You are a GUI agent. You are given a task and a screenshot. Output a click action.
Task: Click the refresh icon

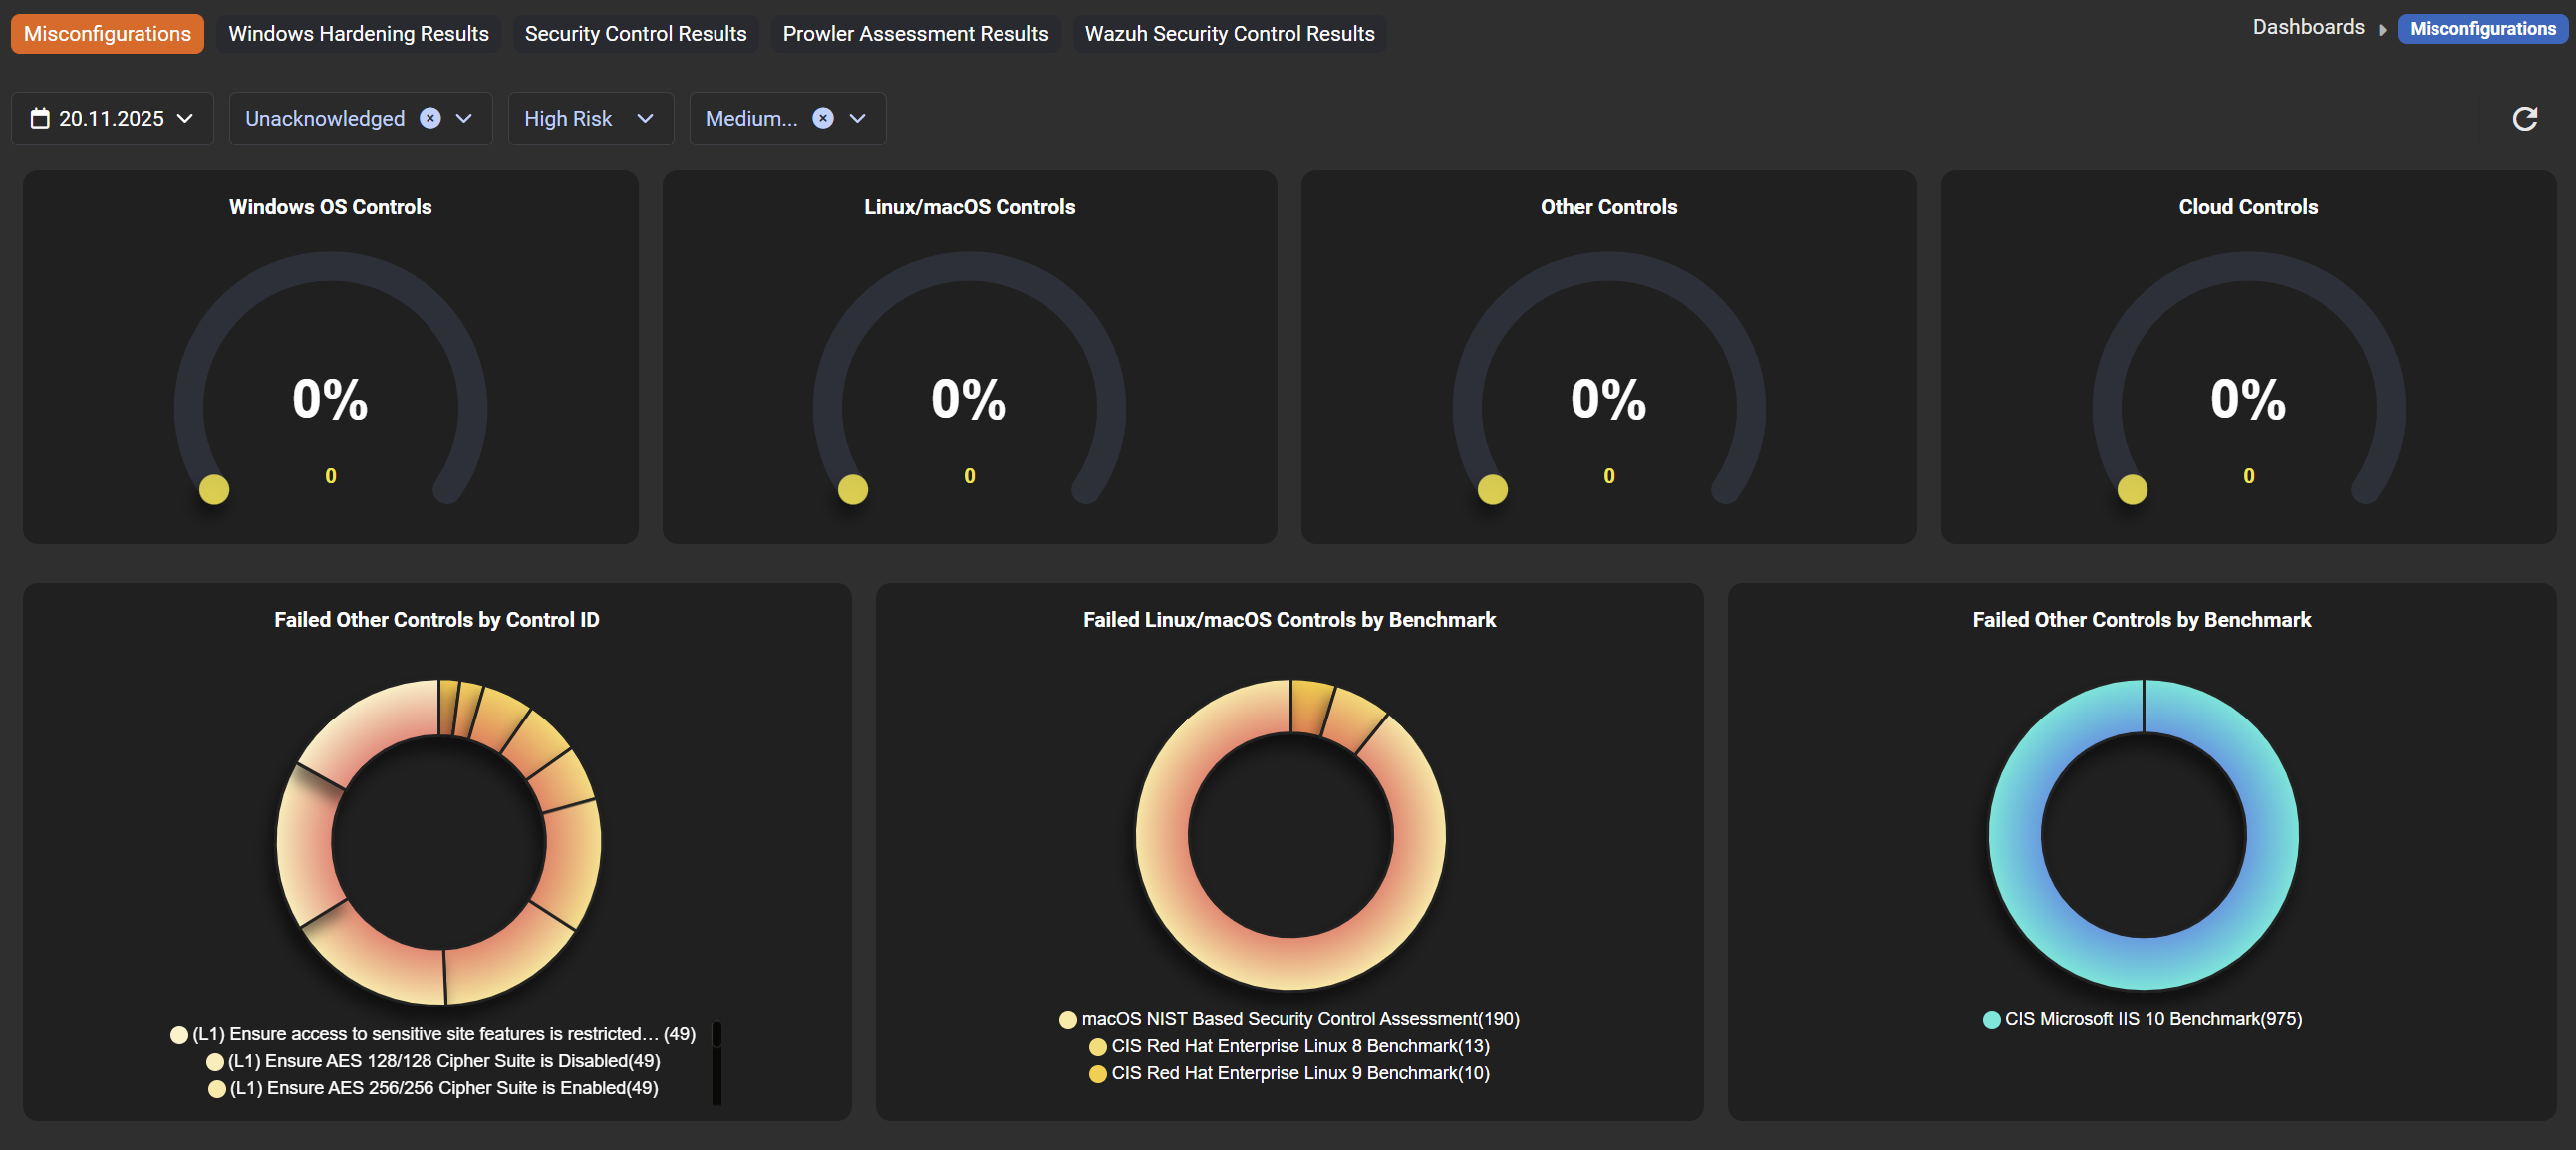pyautogui.click(x=2524, y=118)
